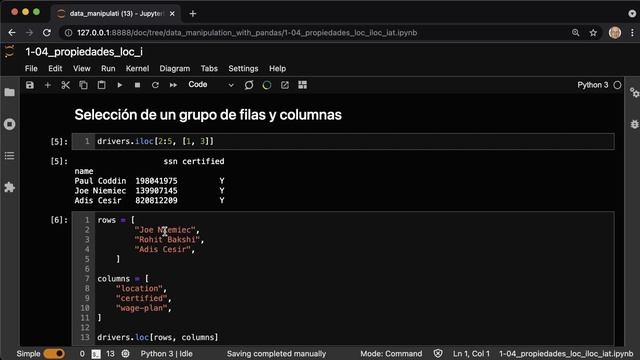Click the toolbar icon right of the Code dropdown
640x360 pixels.
249,85
